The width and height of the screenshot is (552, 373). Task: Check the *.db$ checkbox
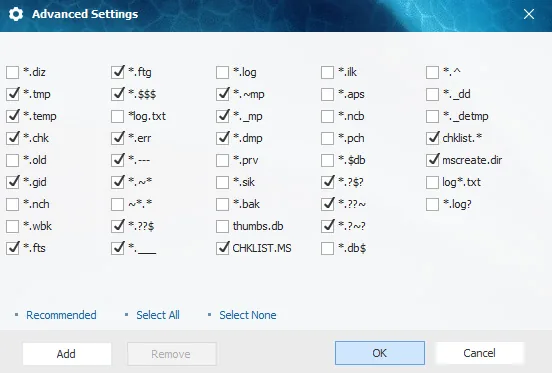coord(327,248)
